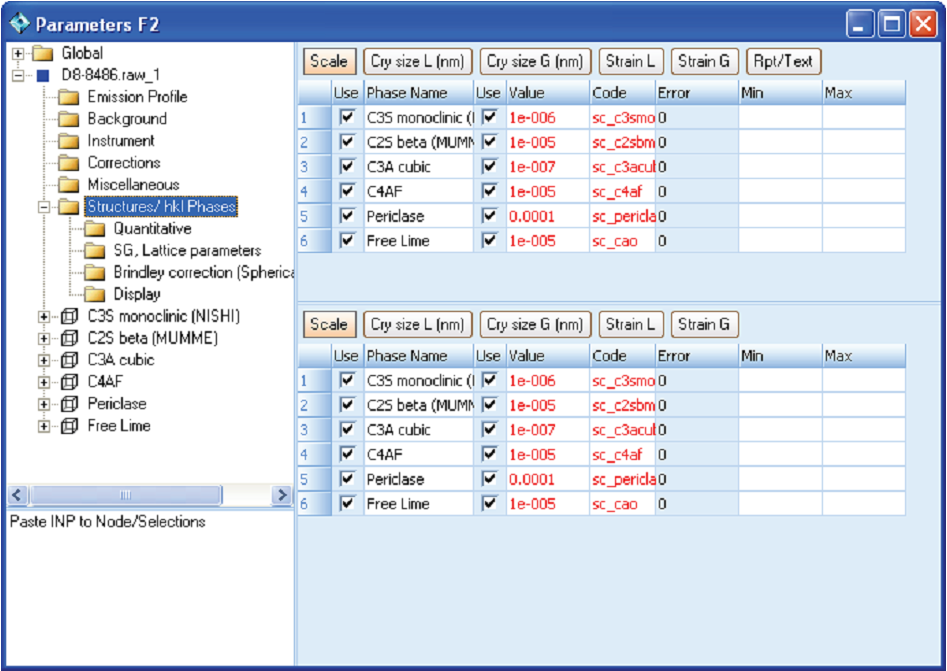Image resolution: width=947 pixels, height=671 pixels.
Task: Collapse the Structures/ hkl Phases node
Action: [43, 207]
